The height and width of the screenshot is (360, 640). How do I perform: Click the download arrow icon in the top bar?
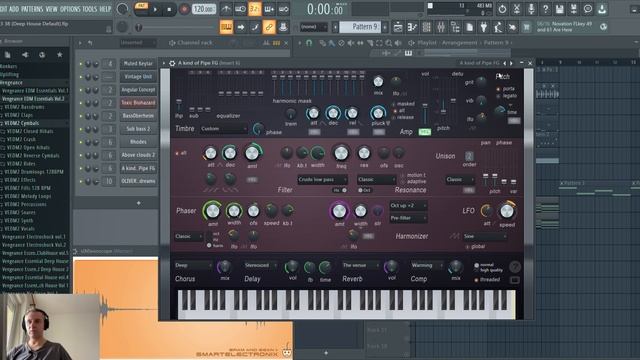tap(602, 9)
